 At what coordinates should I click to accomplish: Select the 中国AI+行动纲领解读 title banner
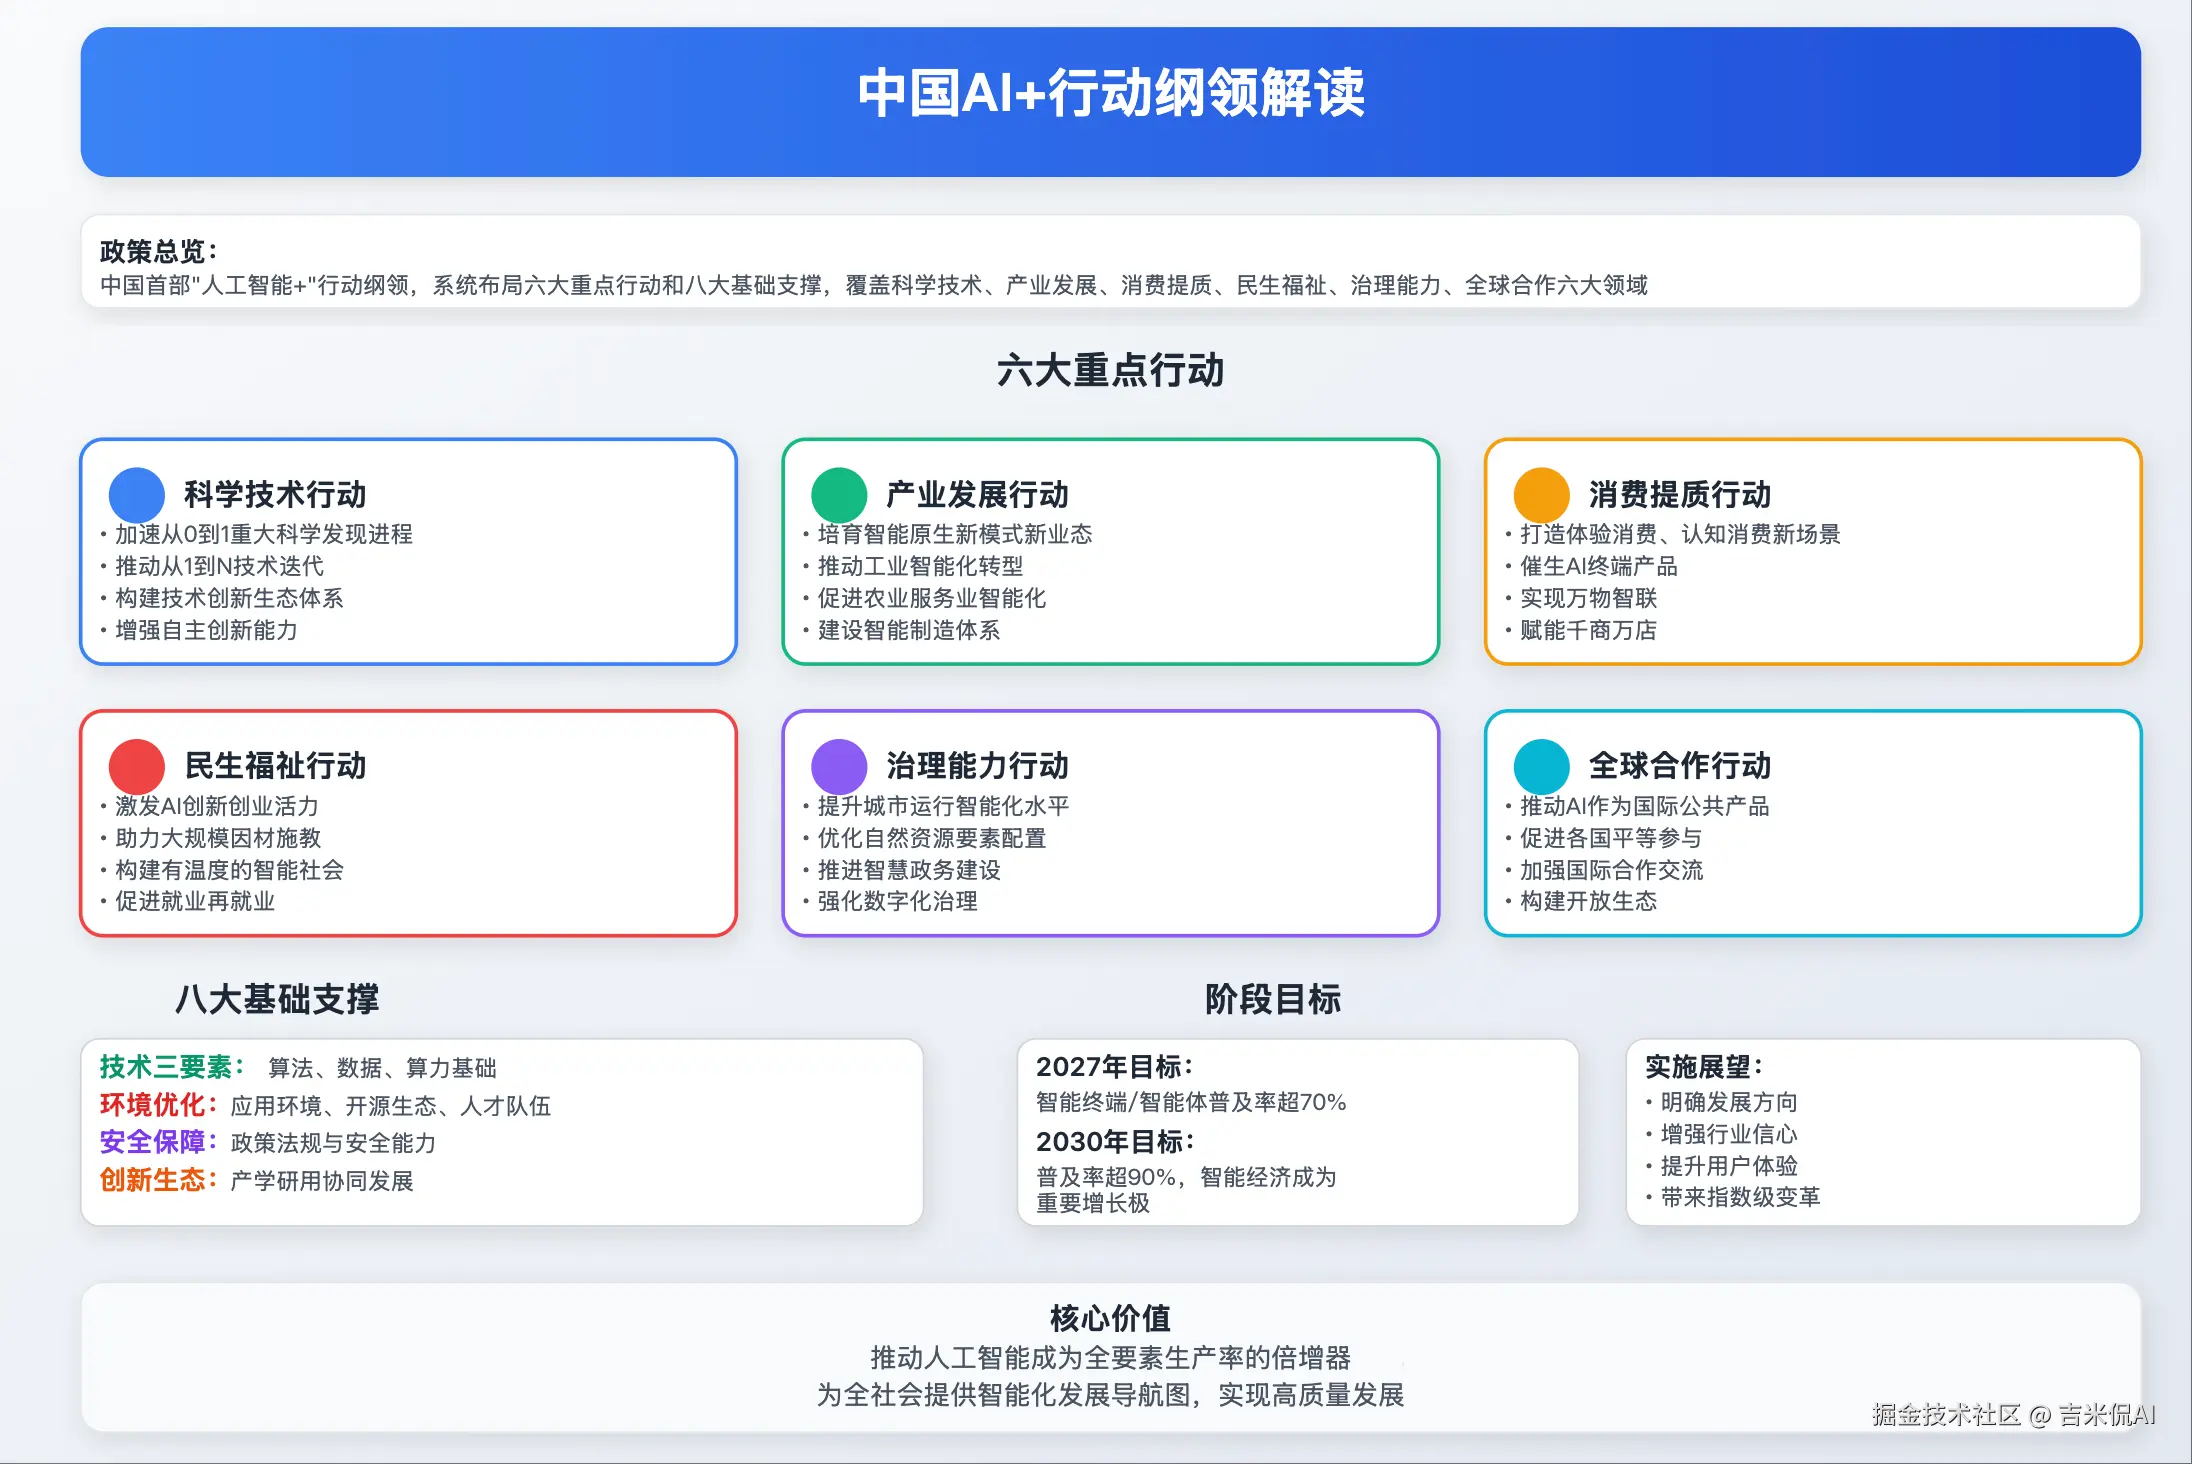[x=1110, y=94]
